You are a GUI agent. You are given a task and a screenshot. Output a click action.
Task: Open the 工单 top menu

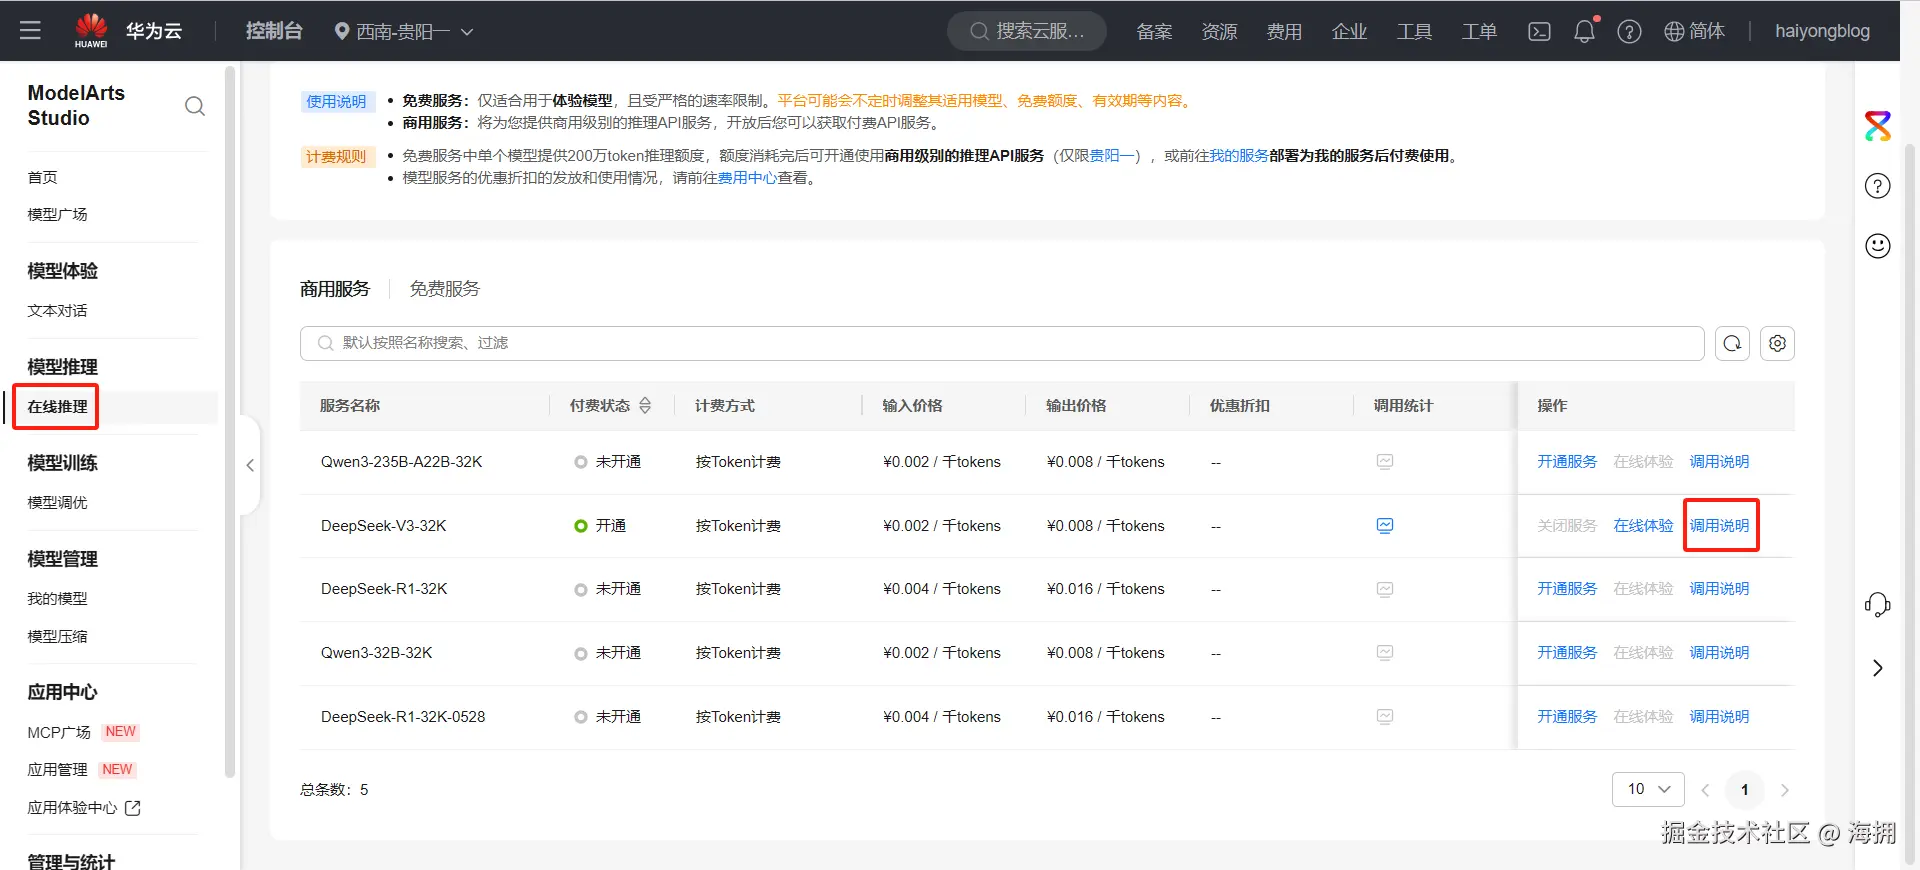pos(1479,32)
